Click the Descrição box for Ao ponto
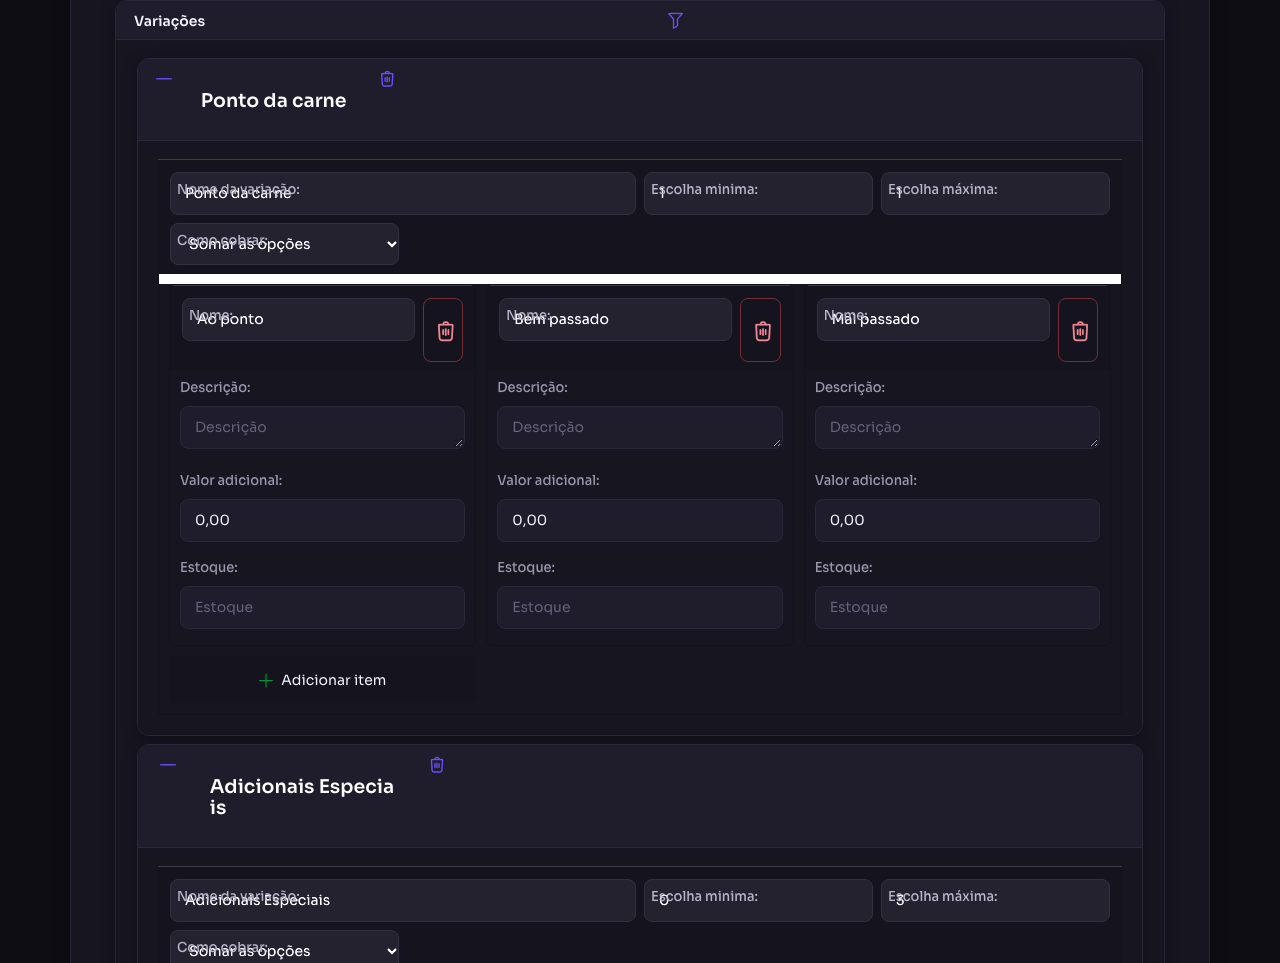 coord(322,427)
